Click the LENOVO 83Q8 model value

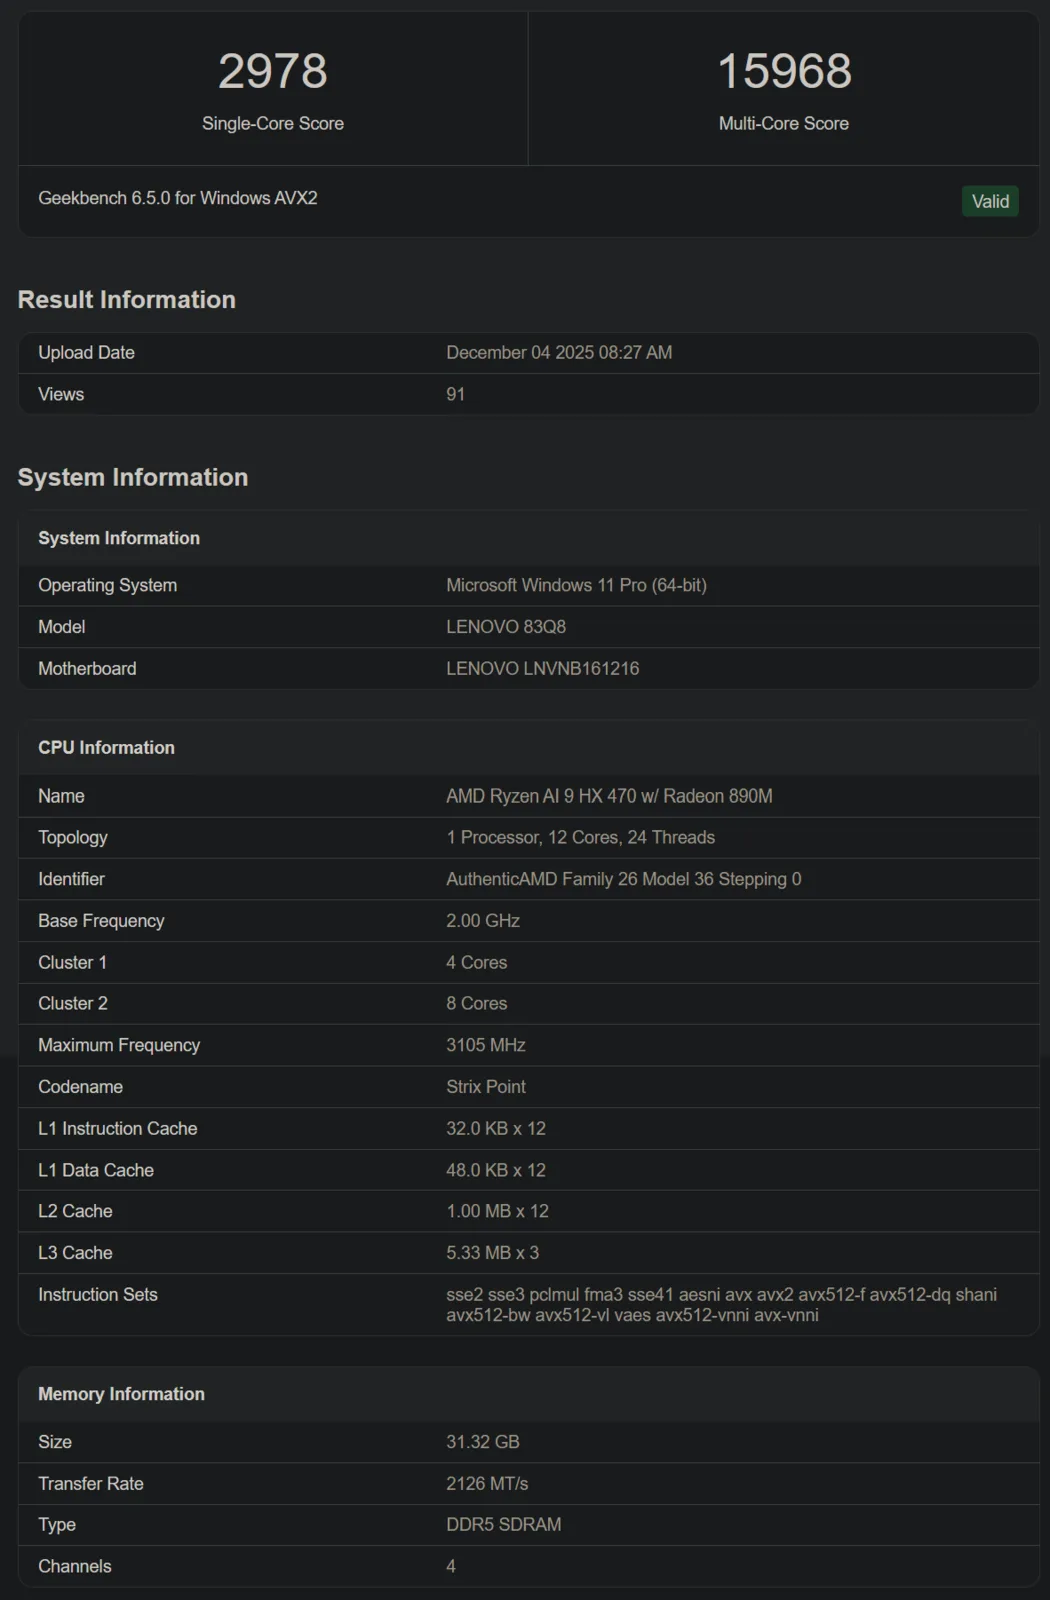pyautogui.click(x=506, y=627)
